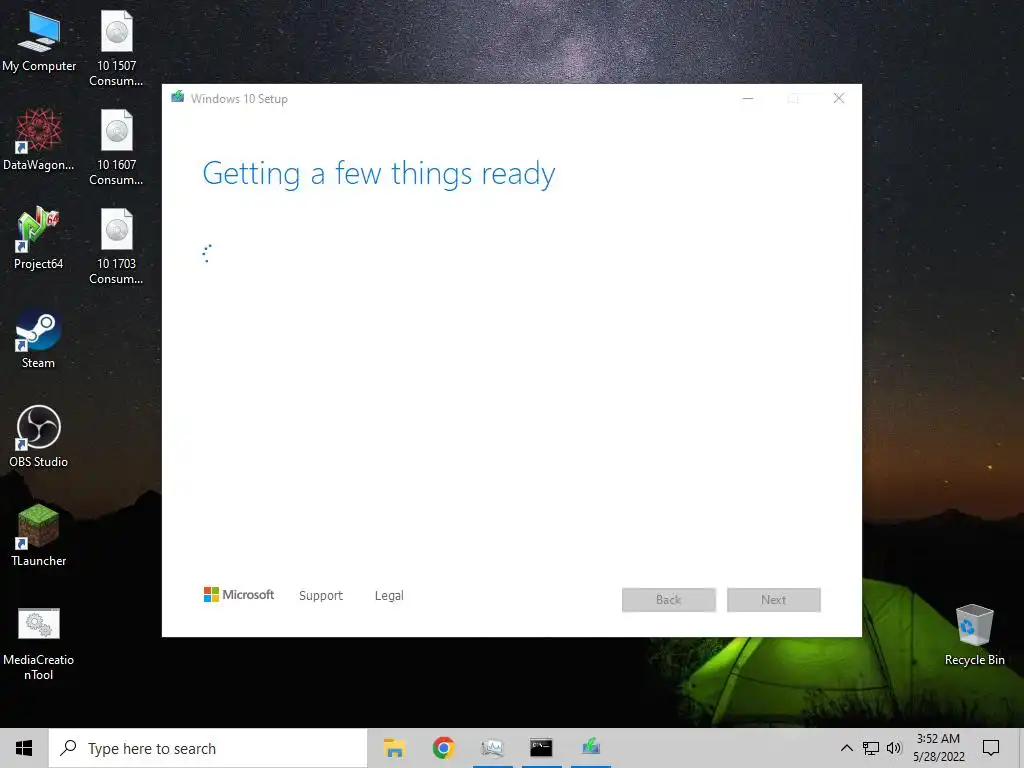Close the Windows 10 Setup window
Viewport: 1024px width, 768px height.
coord(839,99)
